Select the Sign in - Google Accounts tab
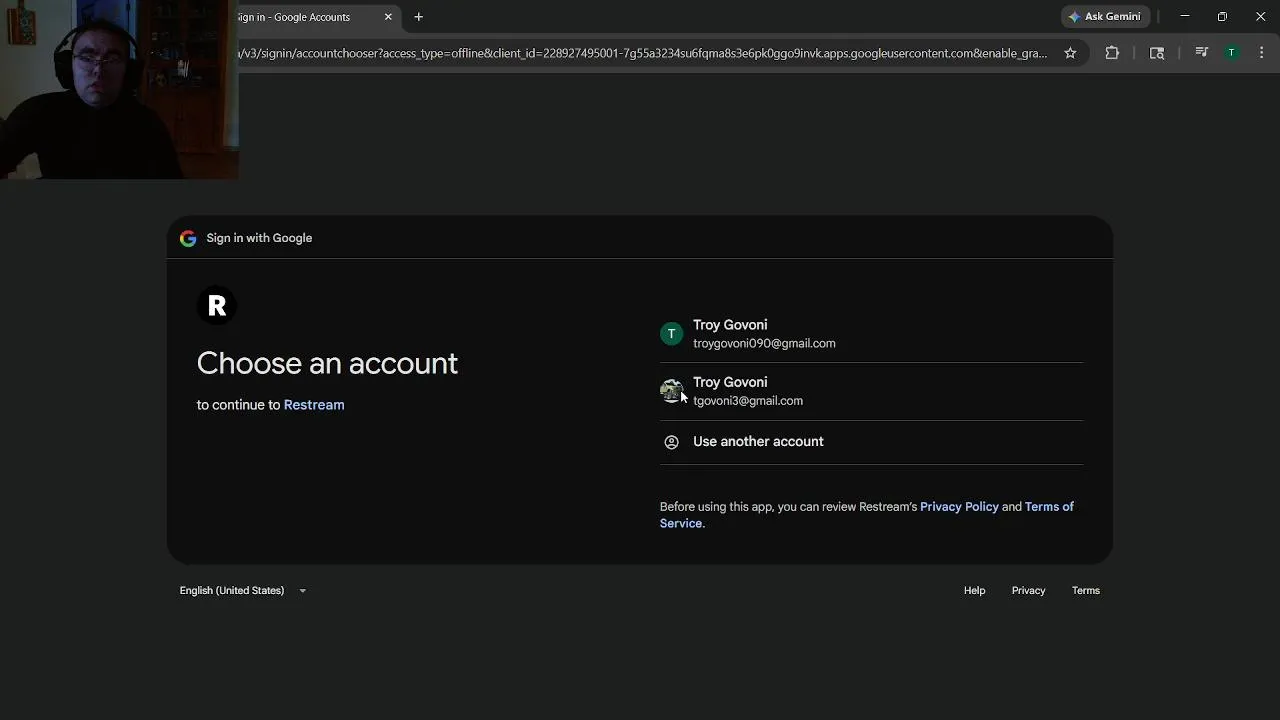The image size is (1280, 720). 300,17
